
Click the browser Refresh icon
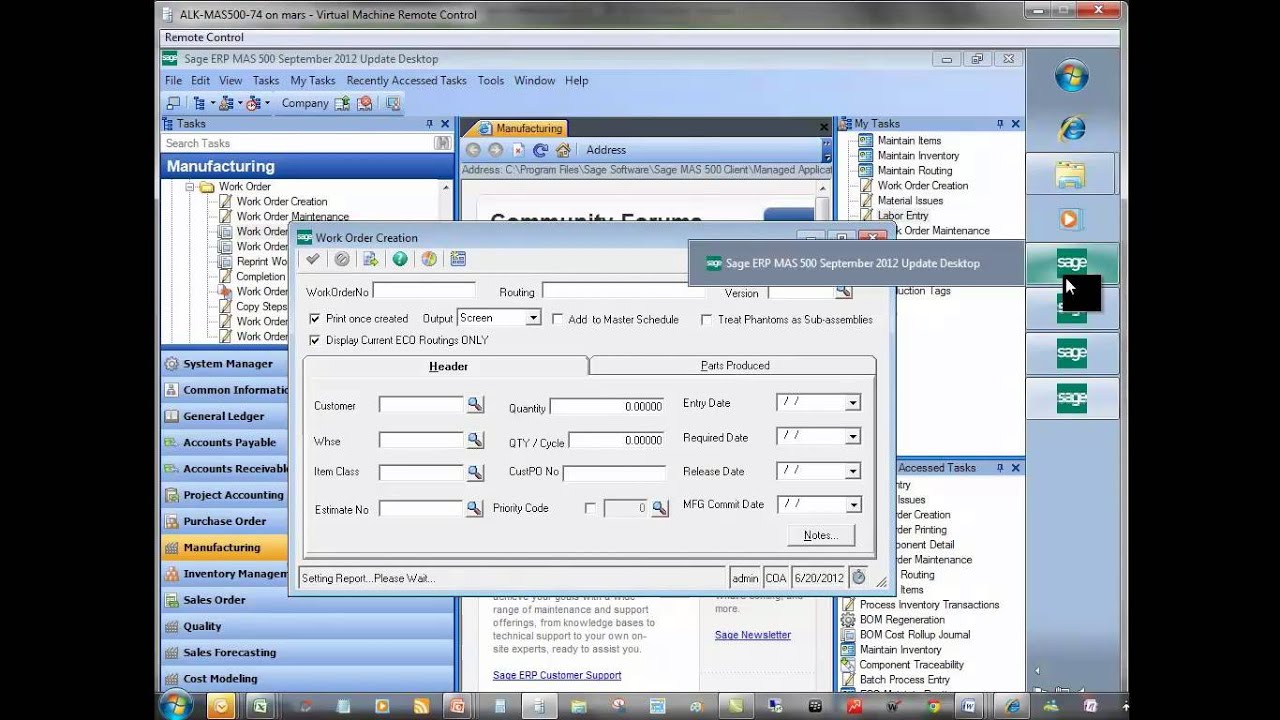[540, 150]
